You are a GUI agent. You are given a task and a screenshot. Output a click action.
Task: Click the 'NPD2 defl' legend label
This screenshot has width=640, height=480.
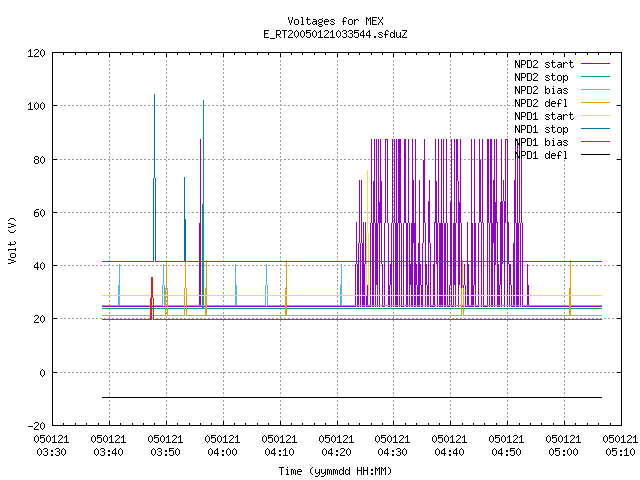coord(541,103)
